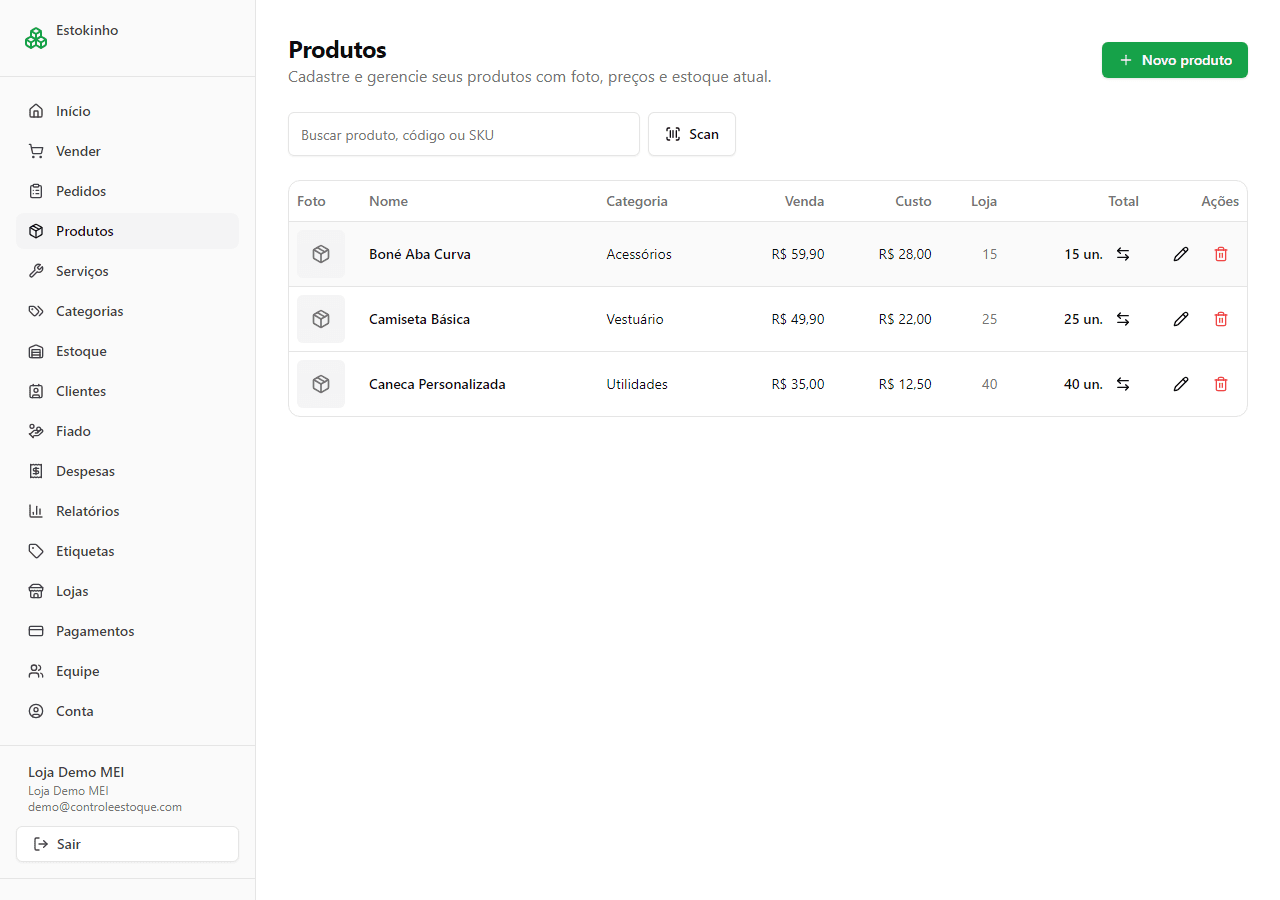Image resolution: width=1280 pixels, height=900 pixels.
Task: Go to Despesas in the sidebar
Action: [x=127, y=471]
